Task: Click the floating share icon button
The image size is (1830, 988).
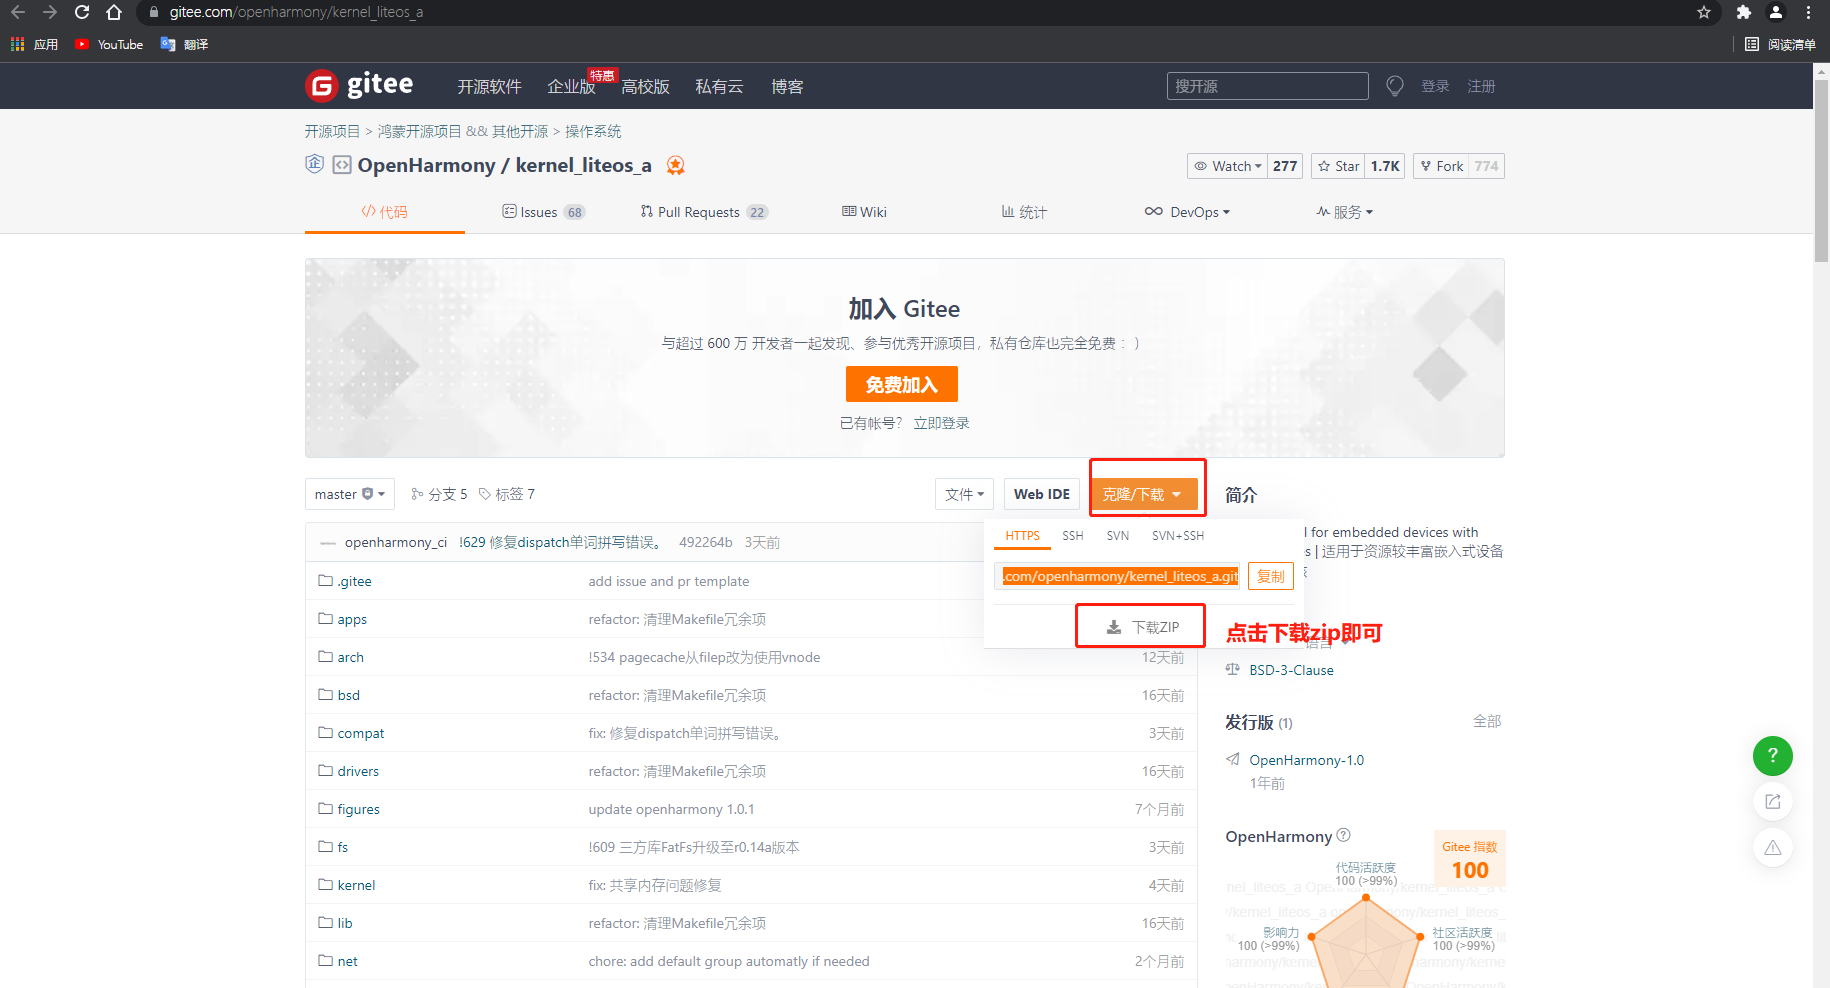Action: coord(1773,801)
